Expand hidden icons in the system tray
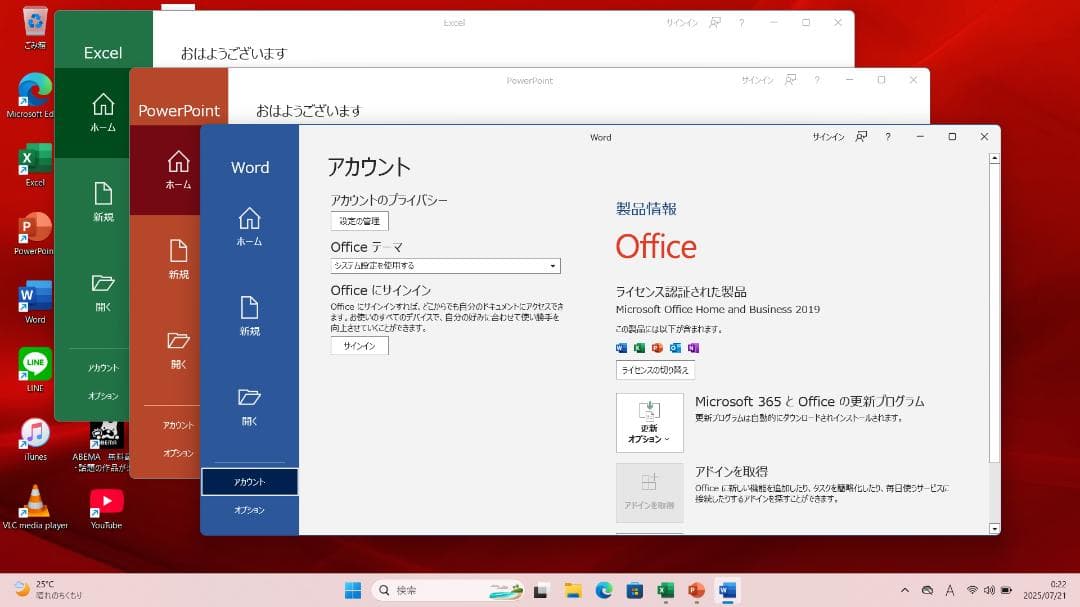 [x=905, y=590]
